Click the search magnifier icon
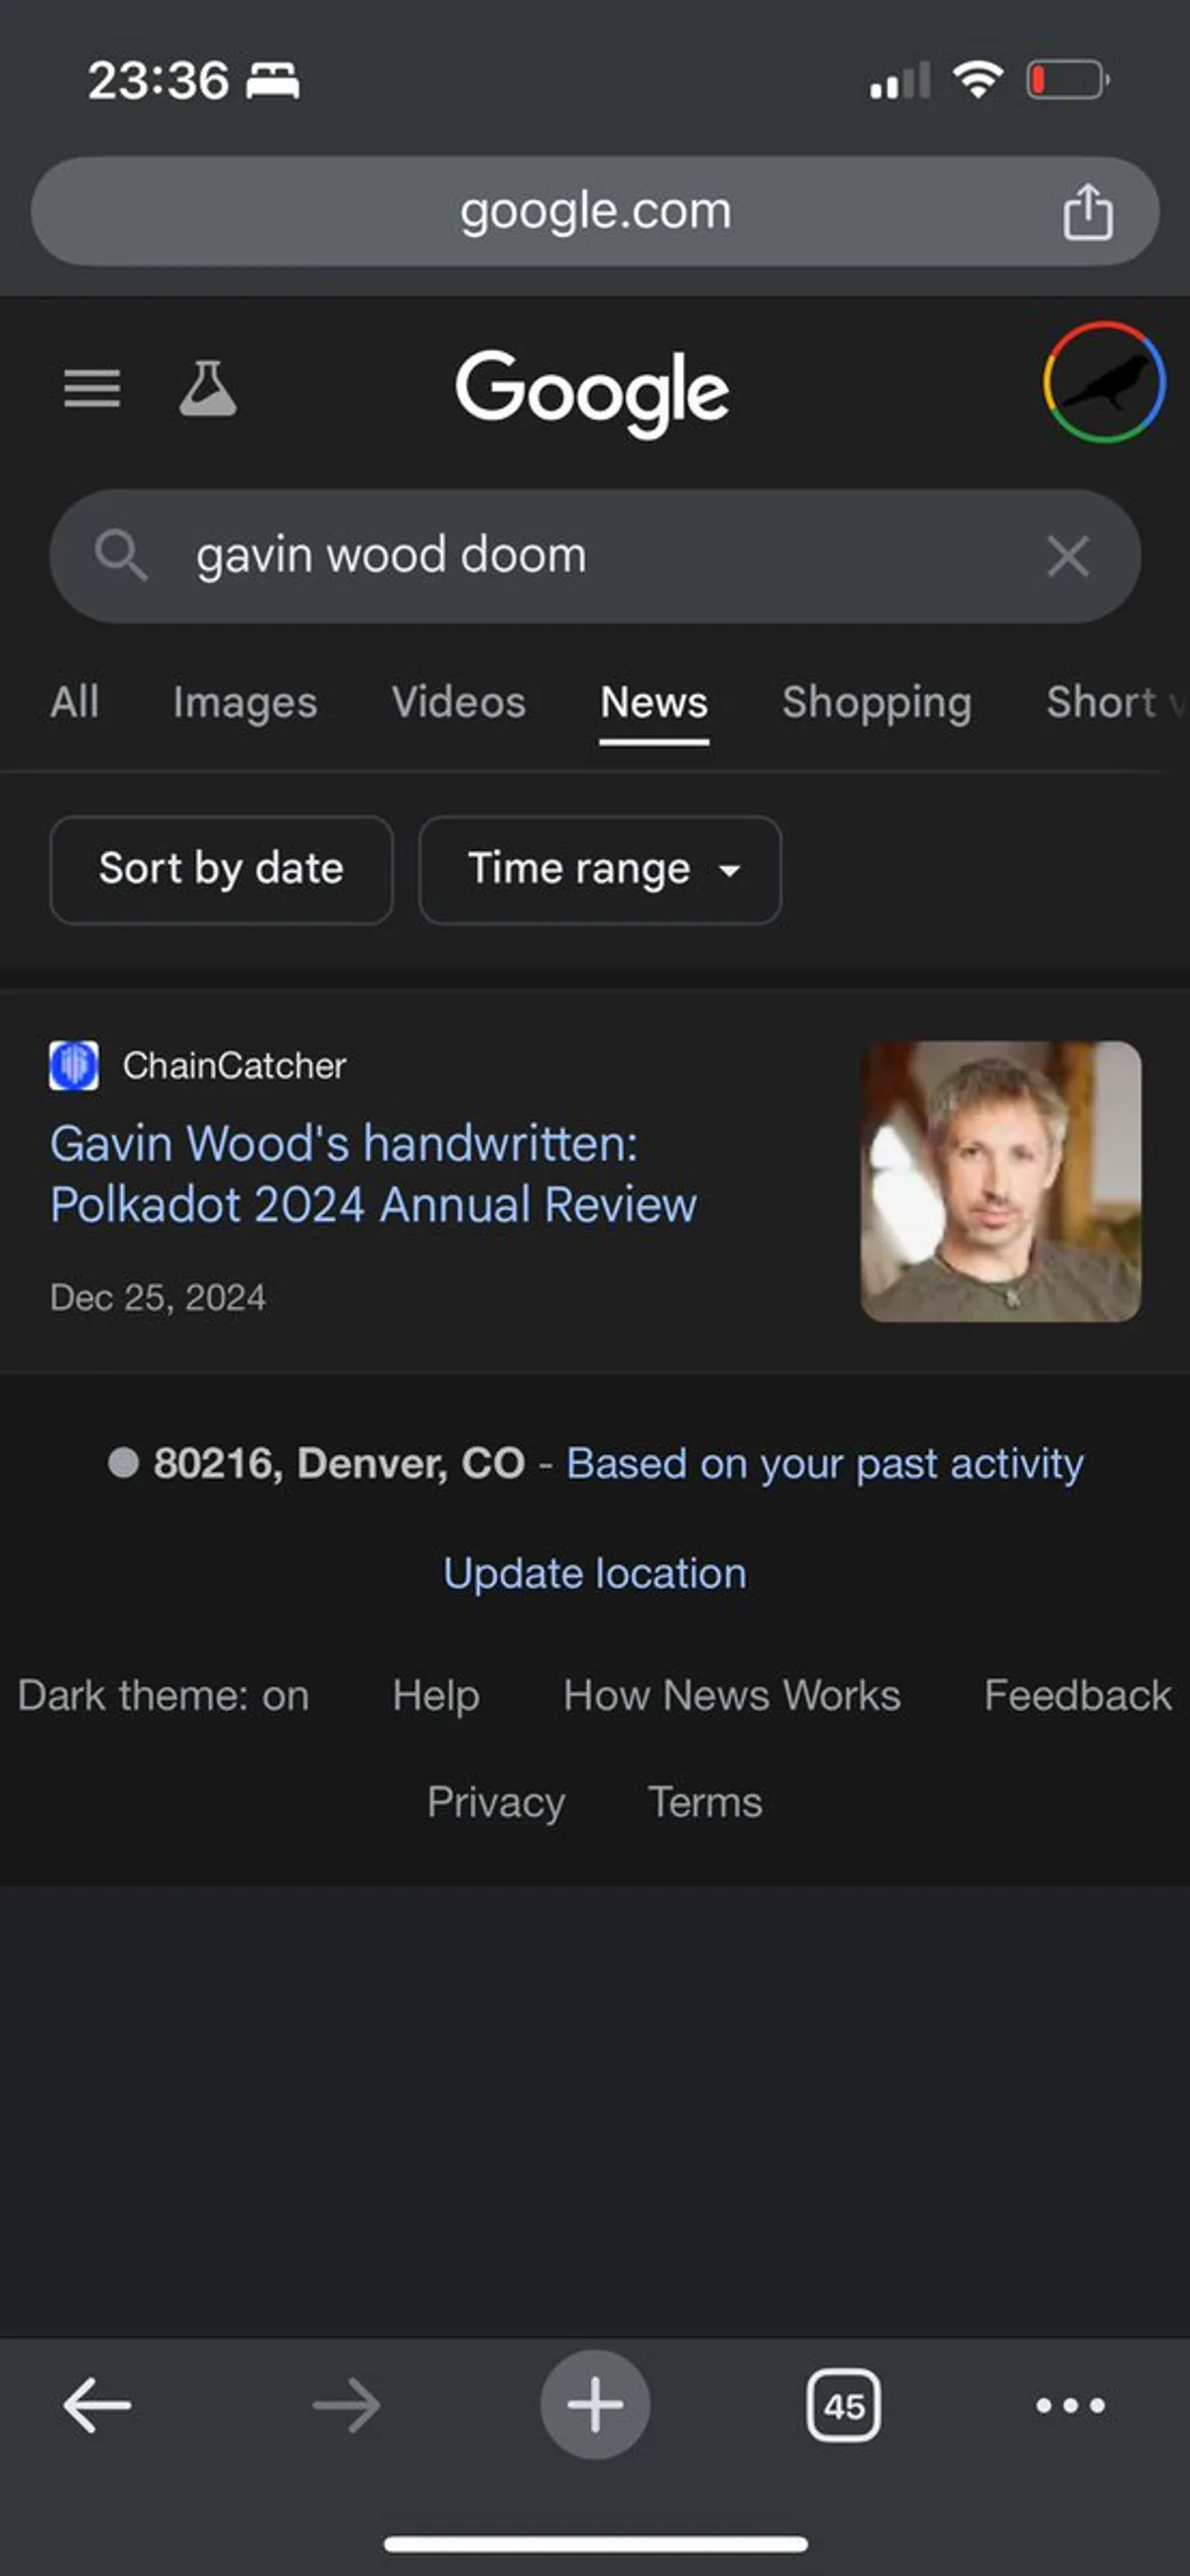The height and width of the screenshot is (2576, 1190). point(121,555)
